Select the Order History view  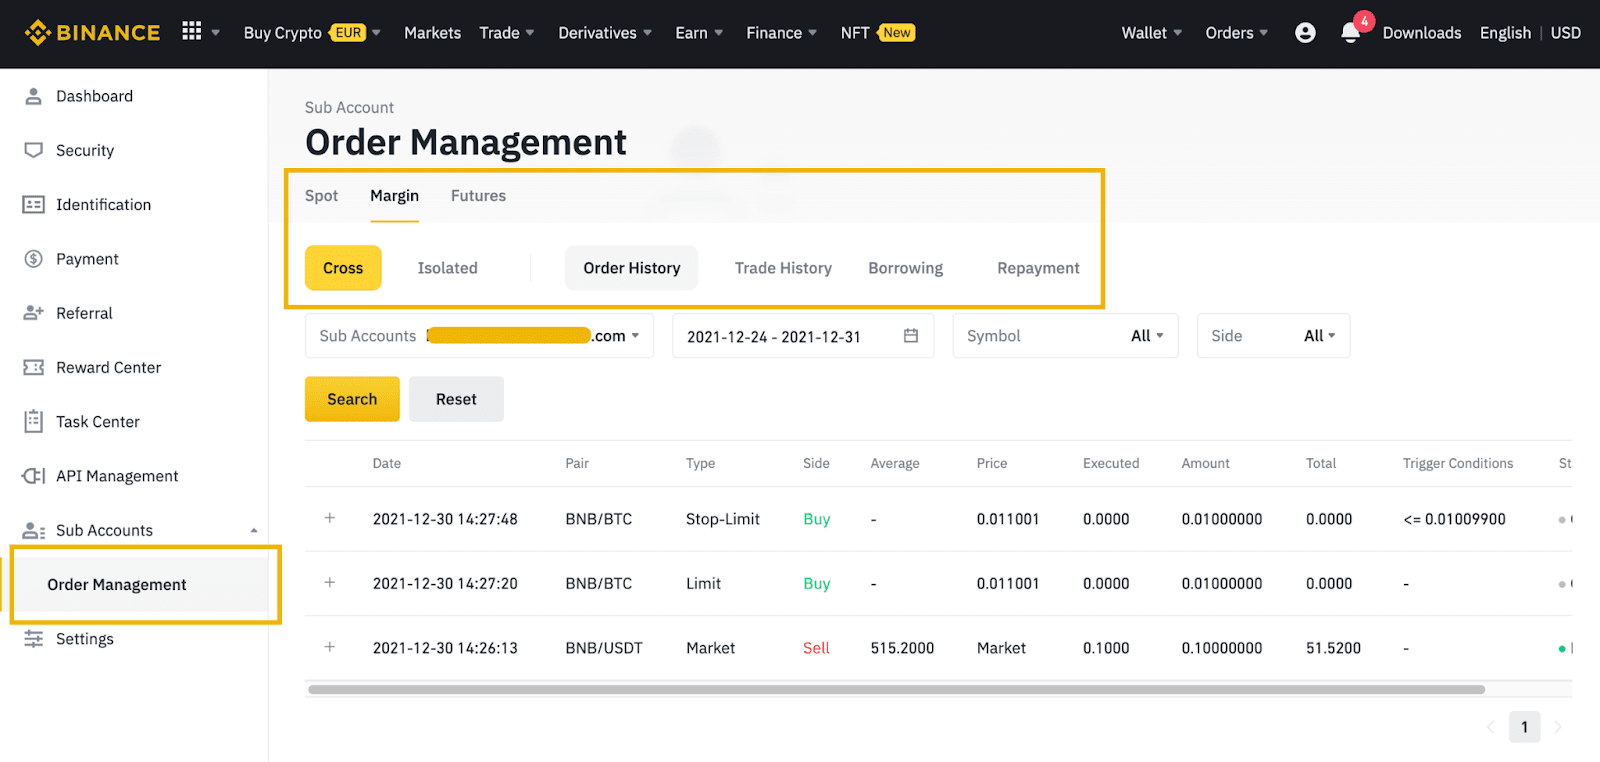631,268
